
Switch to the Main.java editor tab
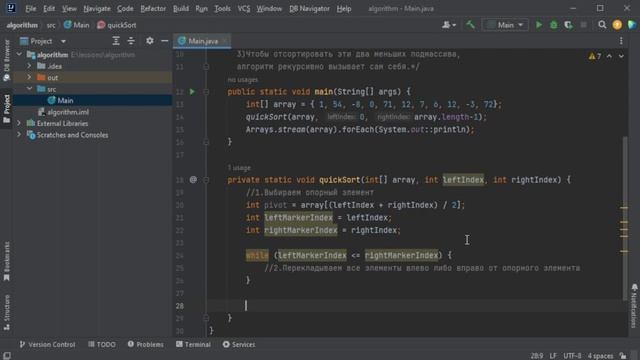coord(203,41)
